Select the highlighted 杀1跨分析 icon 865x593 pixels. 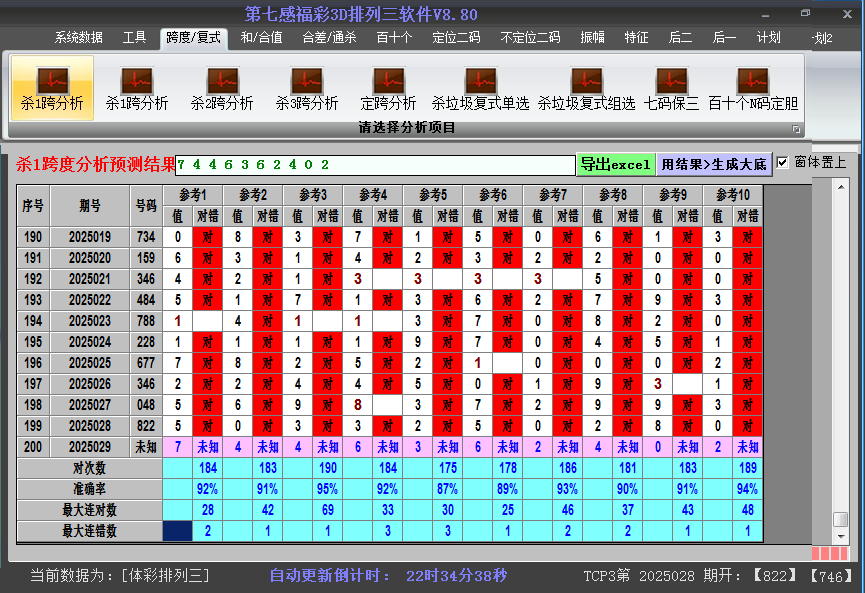pos(52,88)
